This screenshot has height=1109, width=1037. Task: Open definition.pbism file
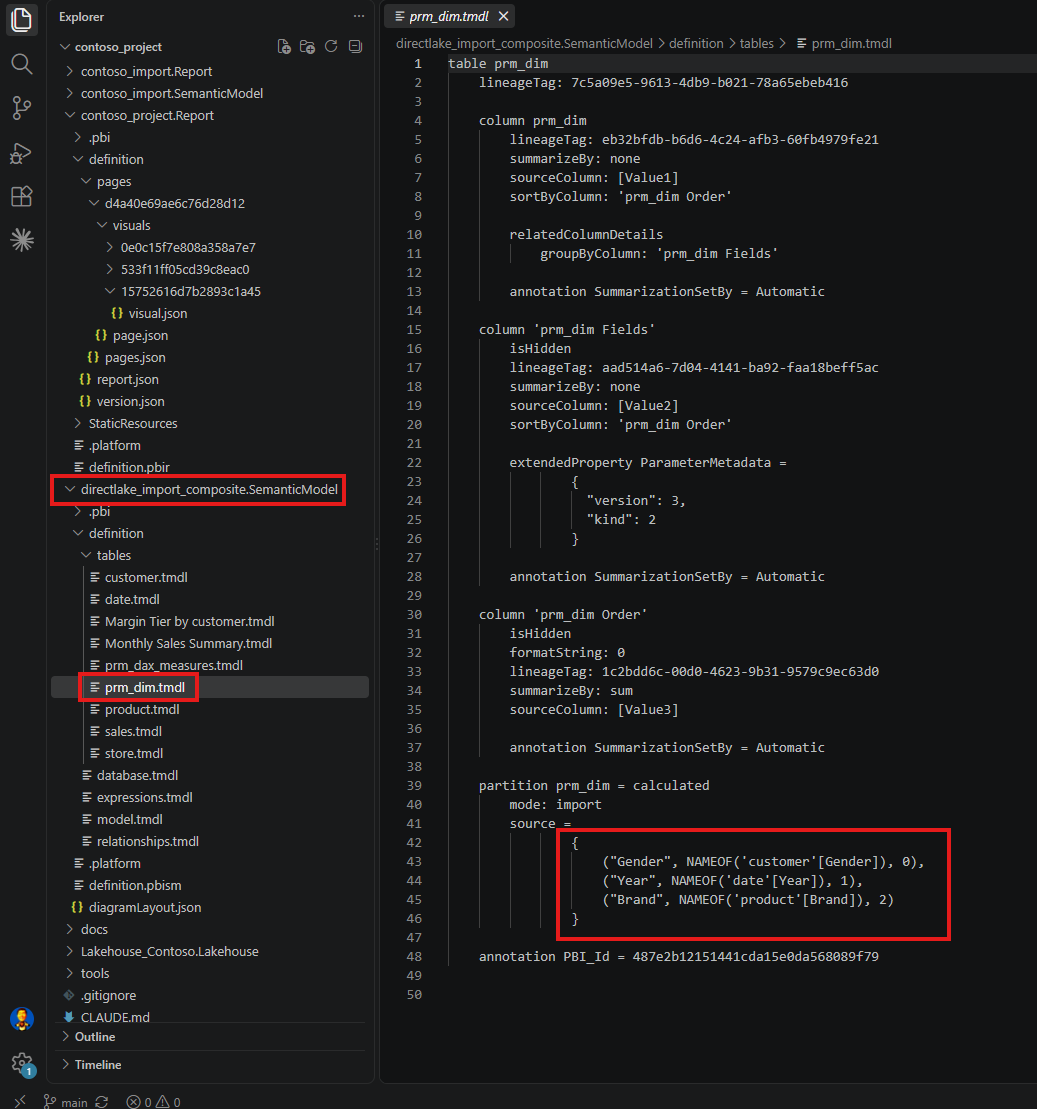point(134,885)
